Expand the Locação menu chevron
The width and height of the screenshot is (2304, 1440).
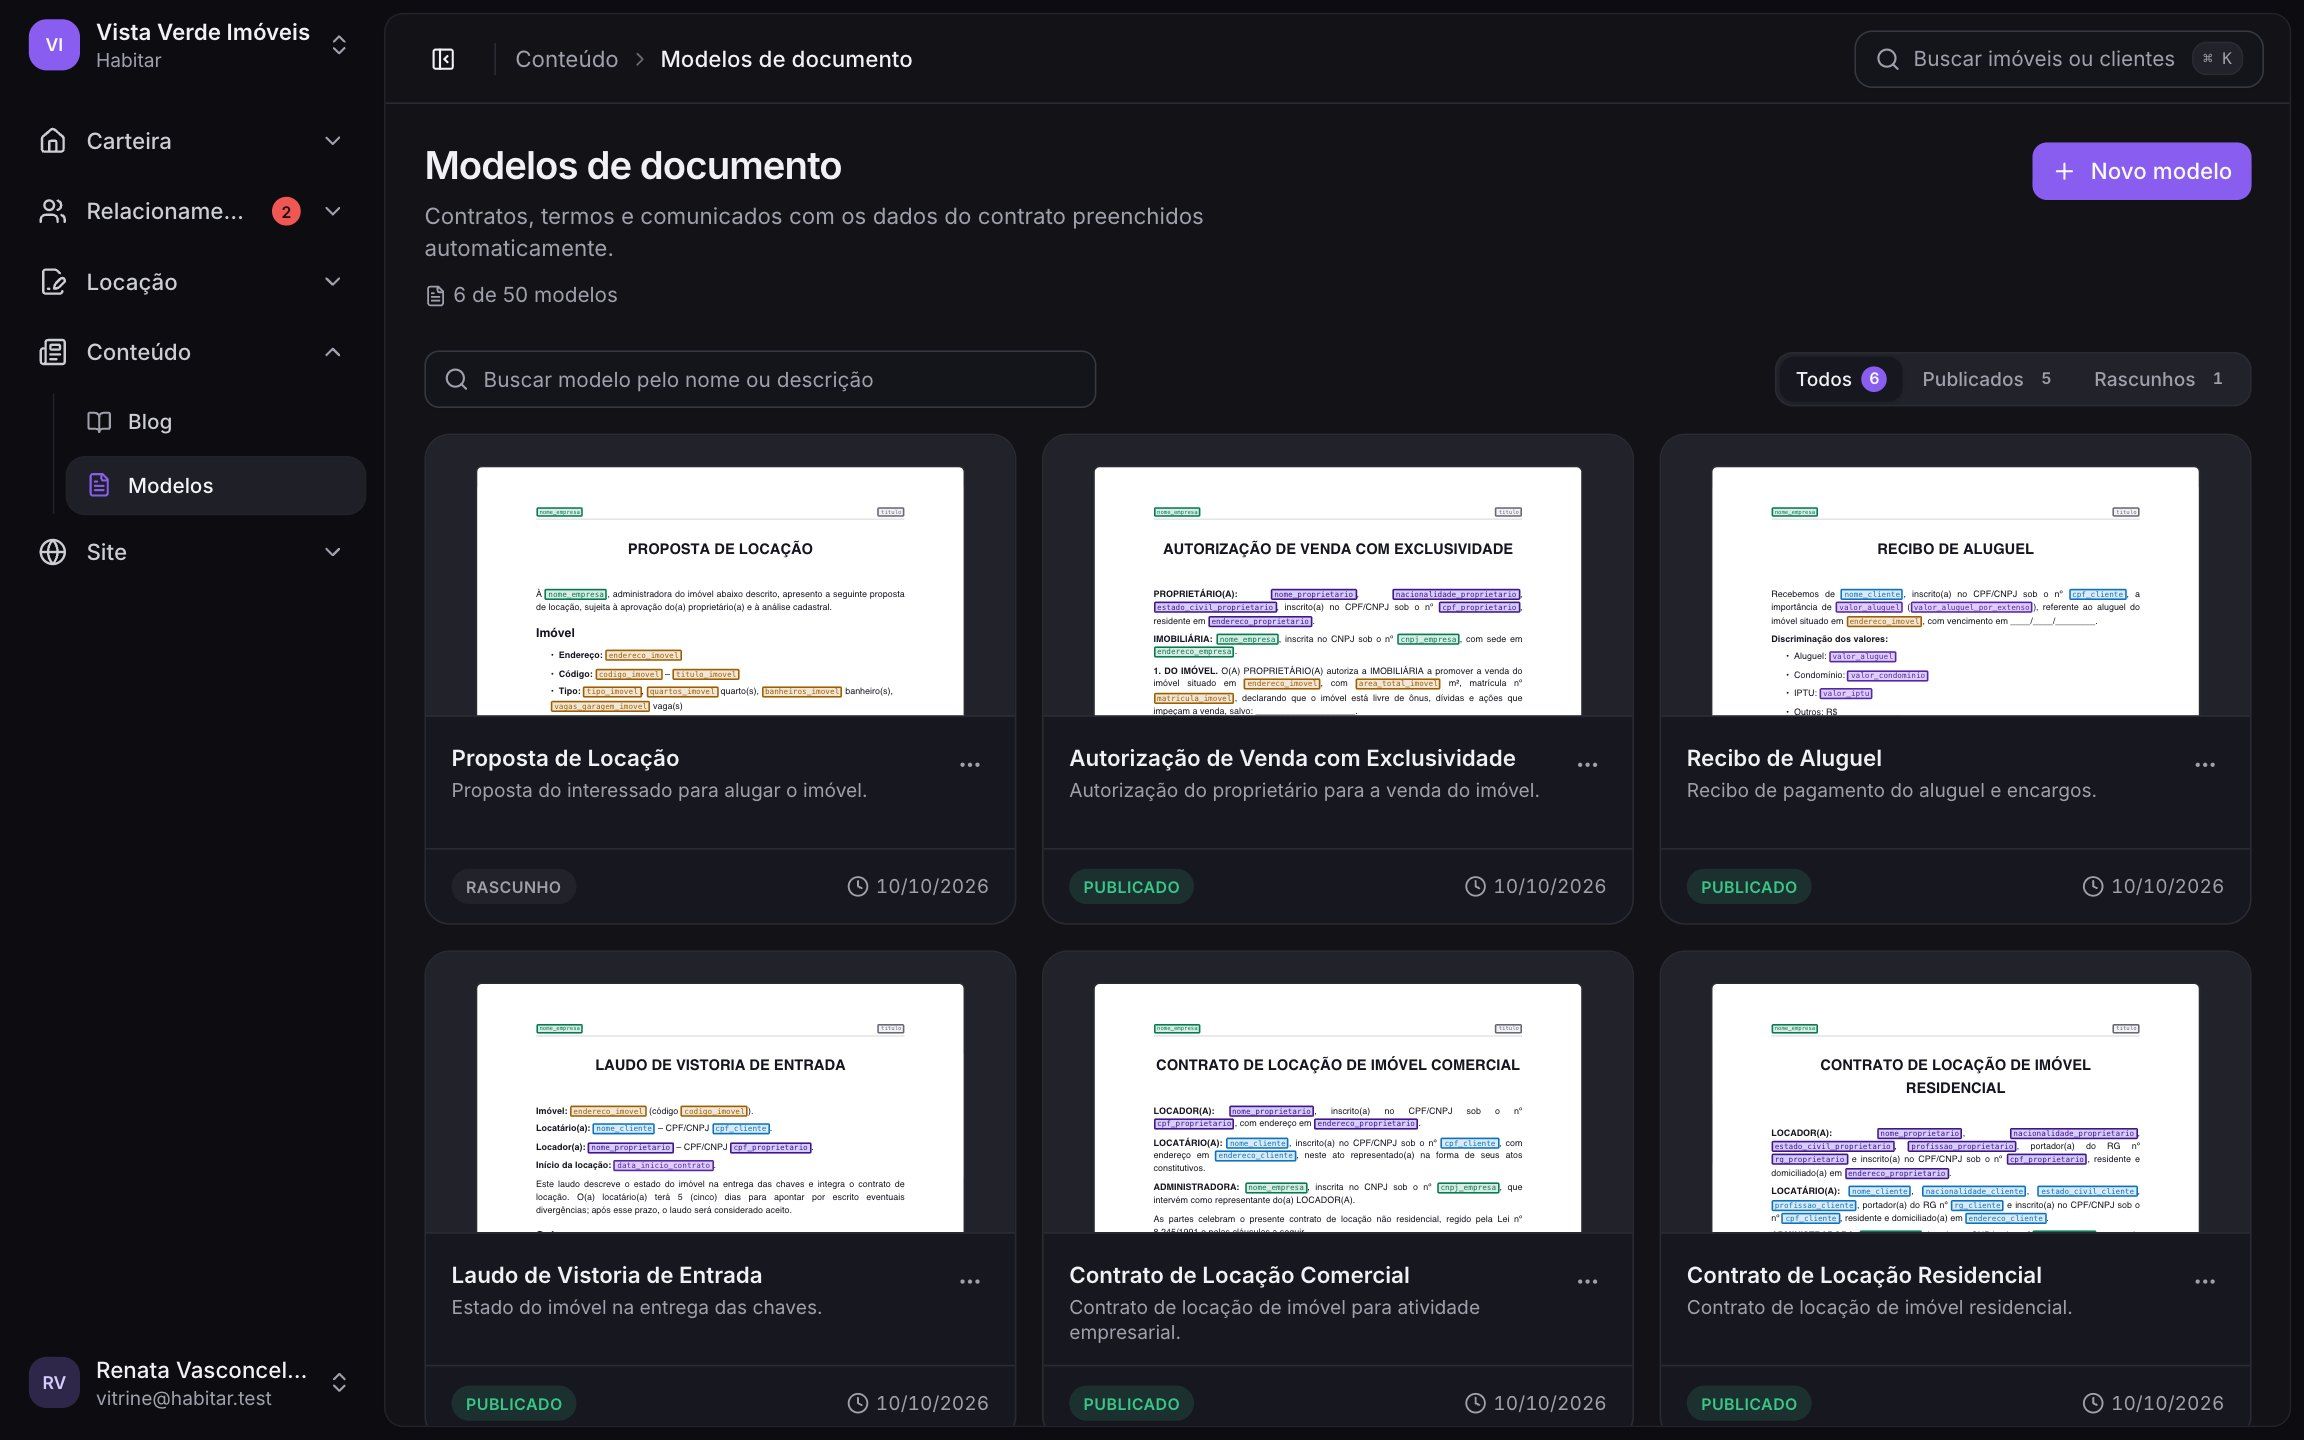click(333, 282)
